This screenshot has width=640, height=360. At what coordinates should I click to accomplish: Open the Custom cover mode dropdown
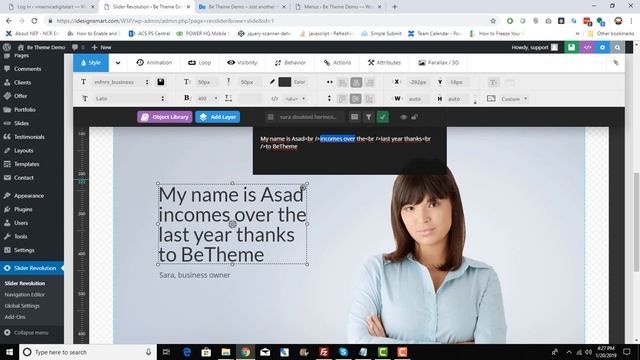(513, 99)
